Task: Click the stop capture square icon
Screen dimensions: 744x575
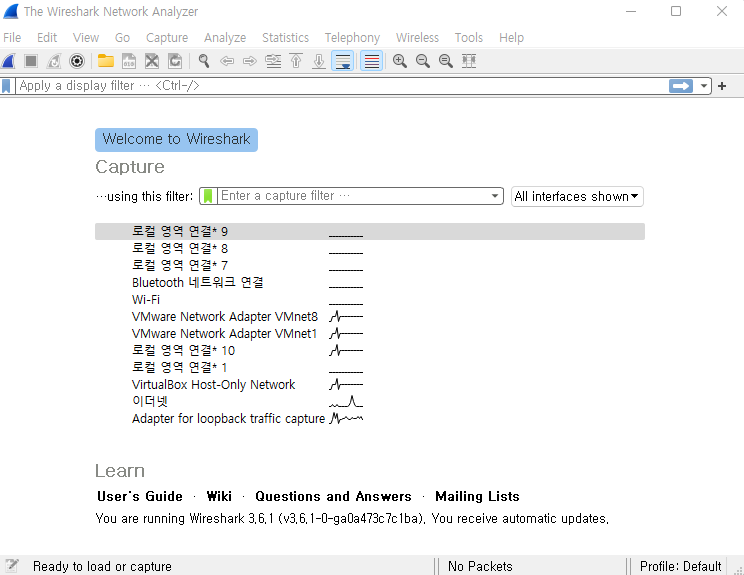Action: point(31,61)
